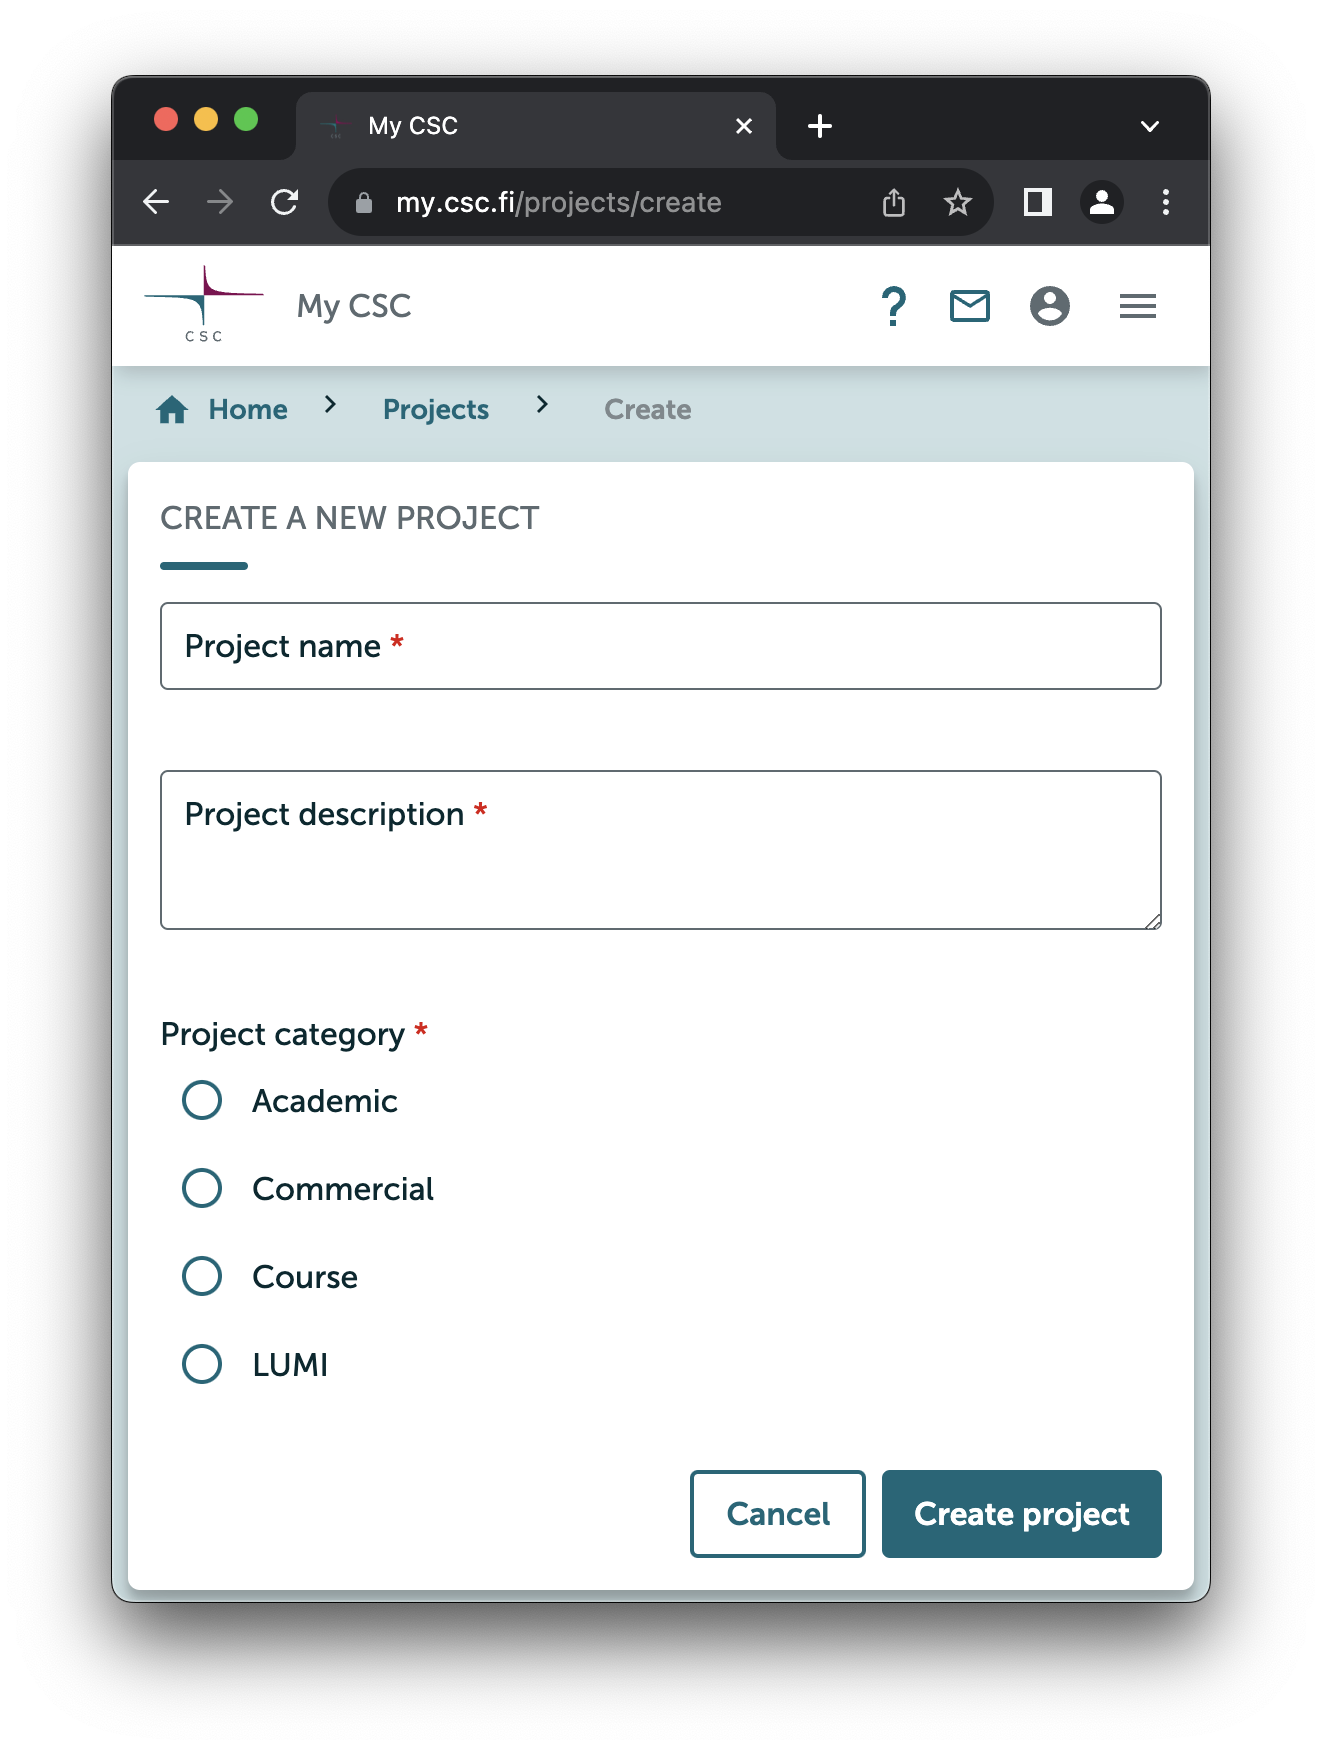The width and height of the screenshot is (1322, 1750).
Task: Navigate to Projects via the breadcrumb
Action: click(x=435, y=408)
